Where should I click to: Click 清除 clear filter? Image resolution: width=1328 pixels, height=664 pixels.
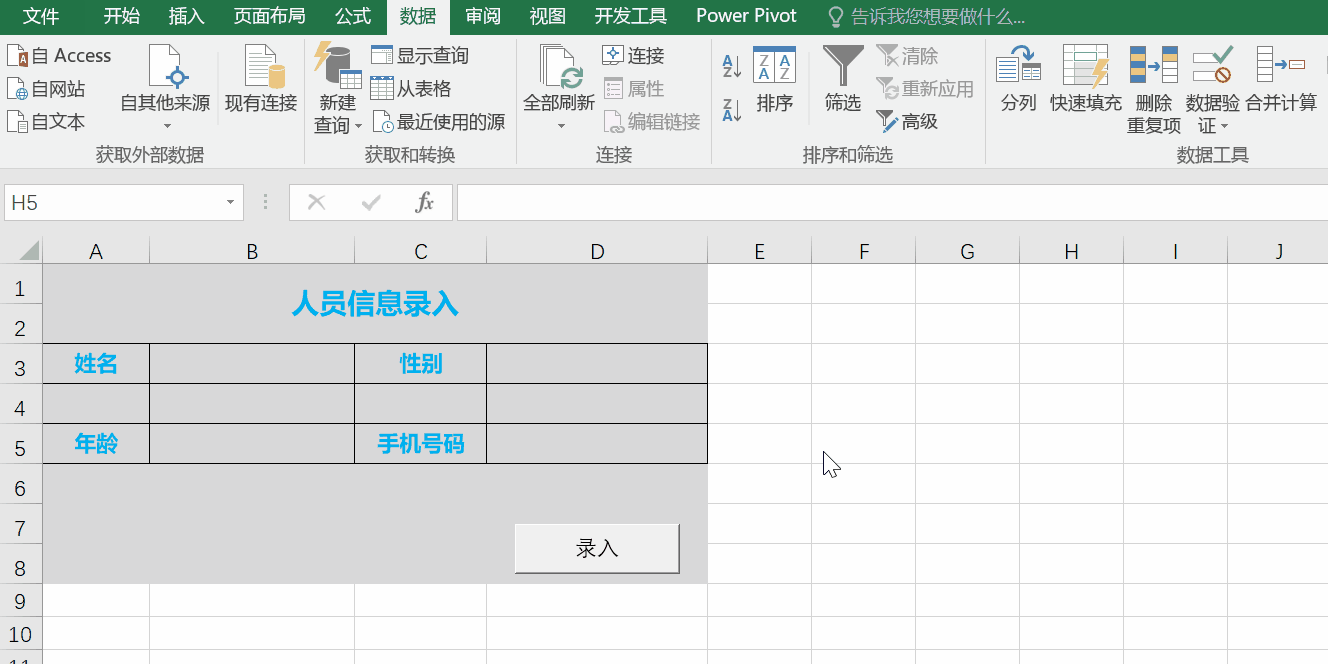point(908,56)
